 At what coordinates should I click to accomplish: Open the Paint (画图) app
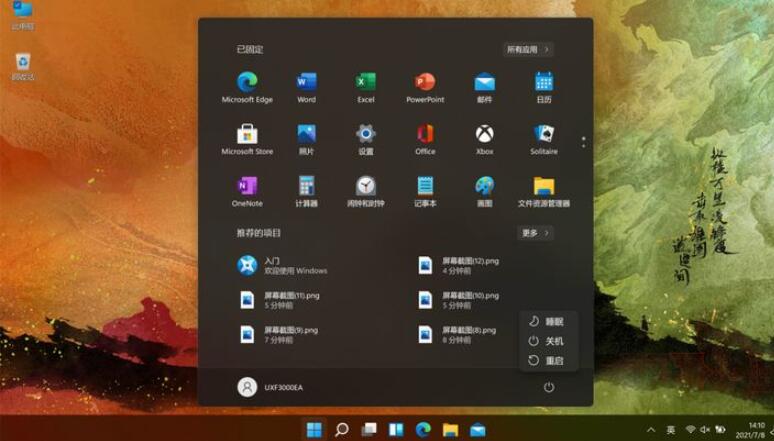pos(484,191)
